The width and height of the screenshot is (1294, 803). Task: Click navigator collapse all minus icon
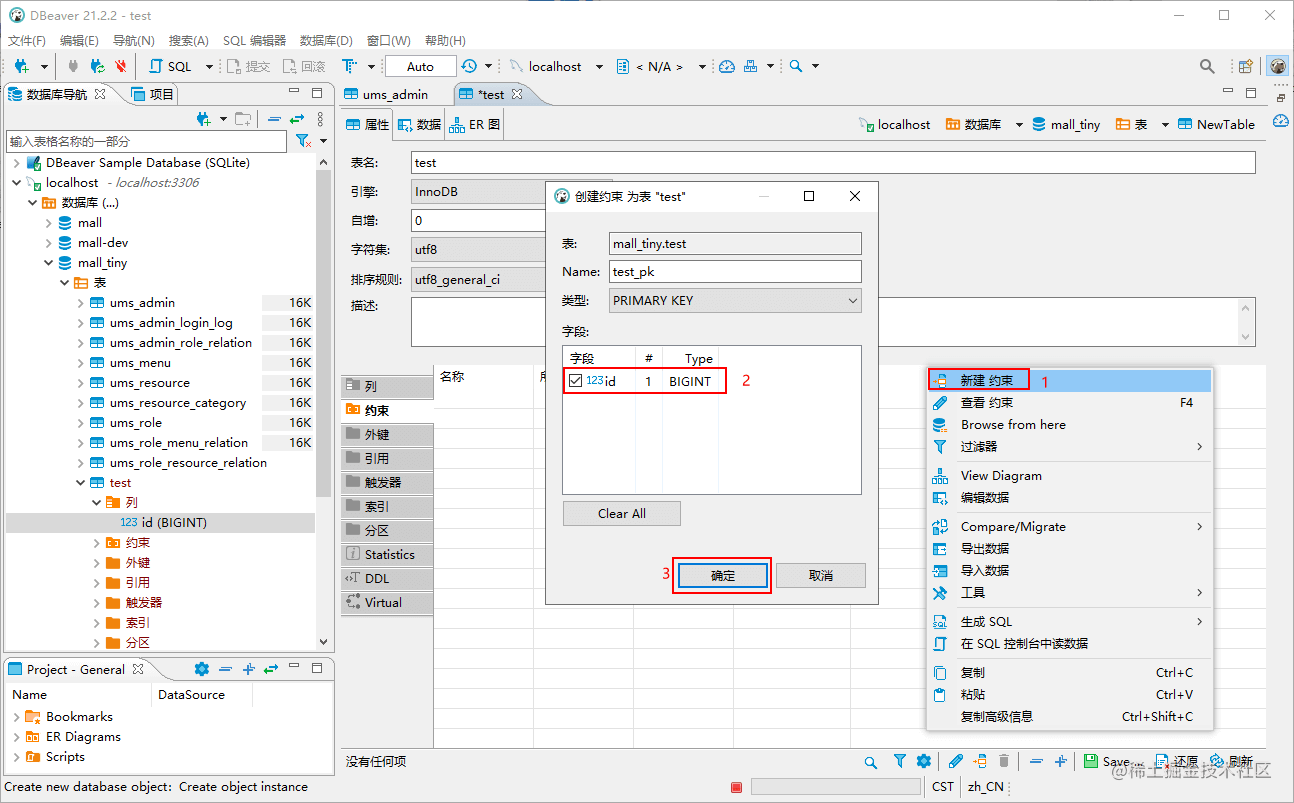click(274, 119)
